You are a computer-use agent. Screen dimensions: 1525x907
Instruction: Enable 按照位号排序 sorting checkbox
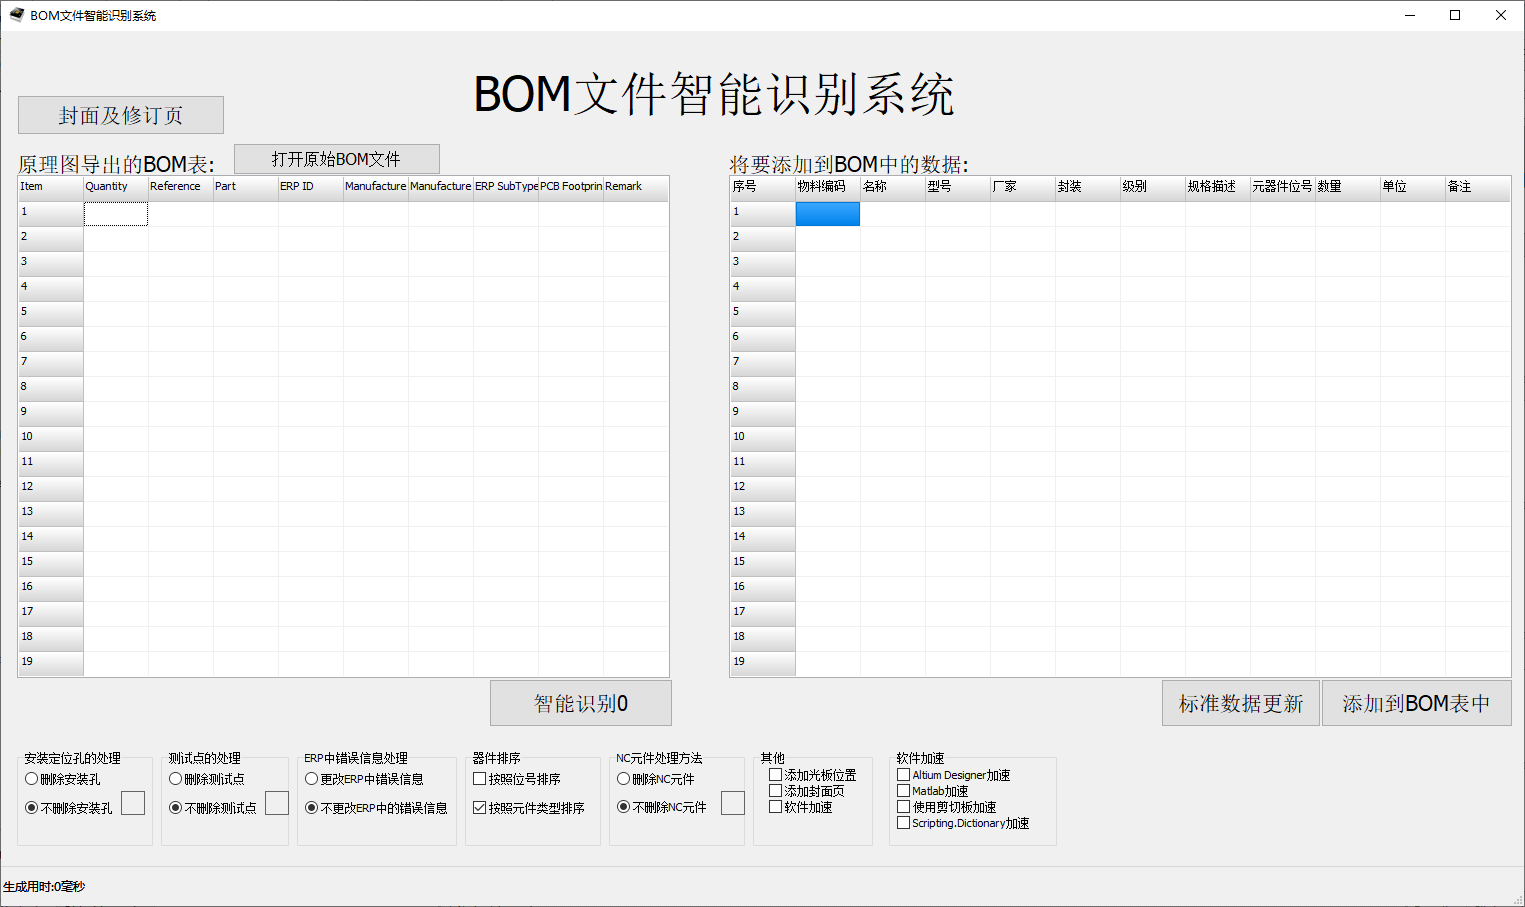coord(478,778)
